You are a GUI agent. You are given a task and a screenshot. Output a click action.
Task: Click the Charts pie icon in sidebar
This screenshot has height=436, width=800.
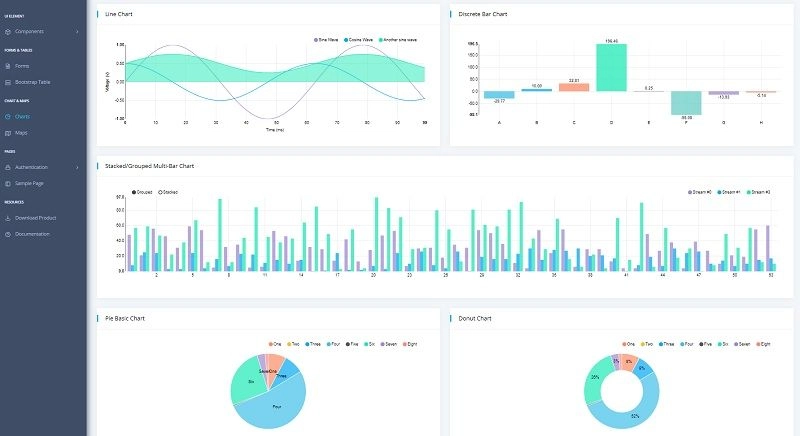coord(8,117)
